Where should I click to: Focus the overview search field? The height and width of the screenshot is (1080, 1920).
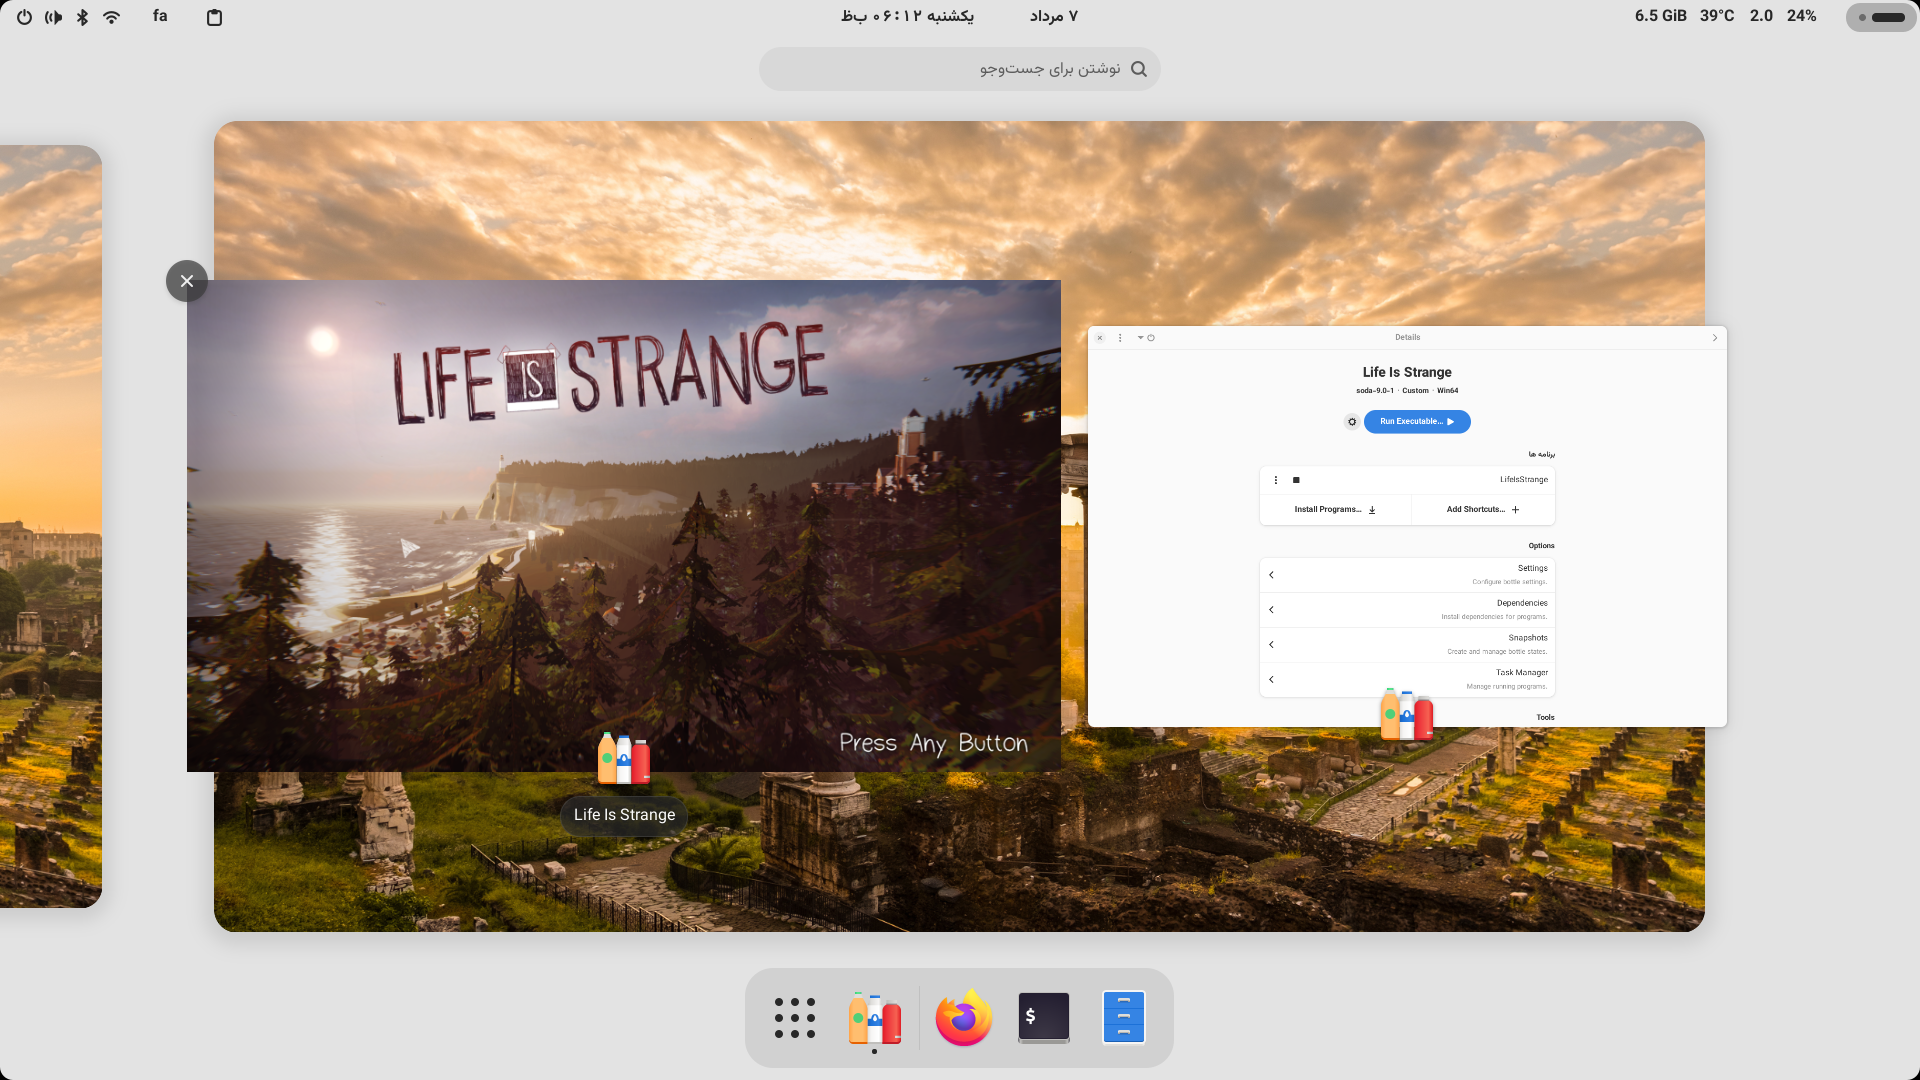pyautogui.click(x=959, y=69)
